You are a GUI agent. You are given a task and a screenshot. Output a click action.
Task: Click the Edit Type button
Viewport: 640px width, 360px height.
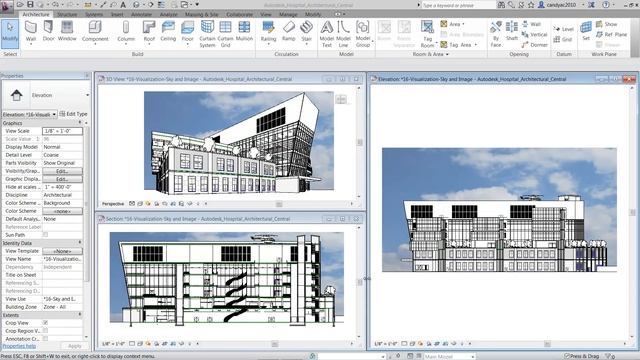(73, 114)
